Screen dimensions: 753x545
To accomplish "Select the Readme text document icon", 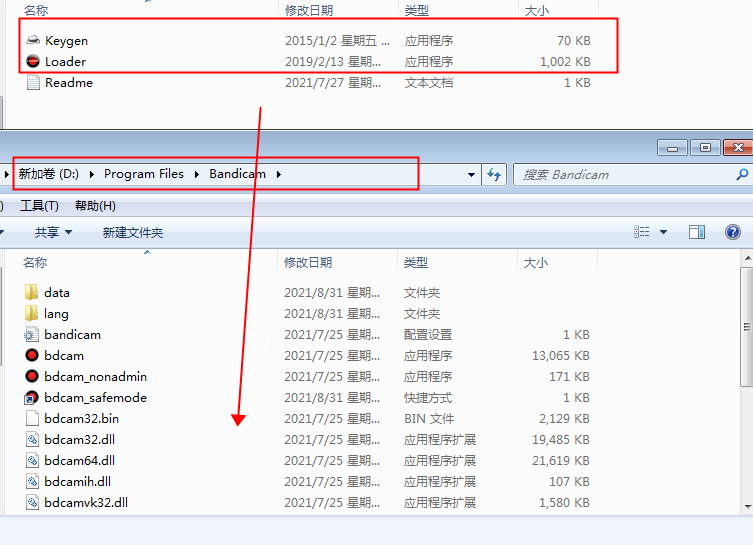I will tap(33, 83).
